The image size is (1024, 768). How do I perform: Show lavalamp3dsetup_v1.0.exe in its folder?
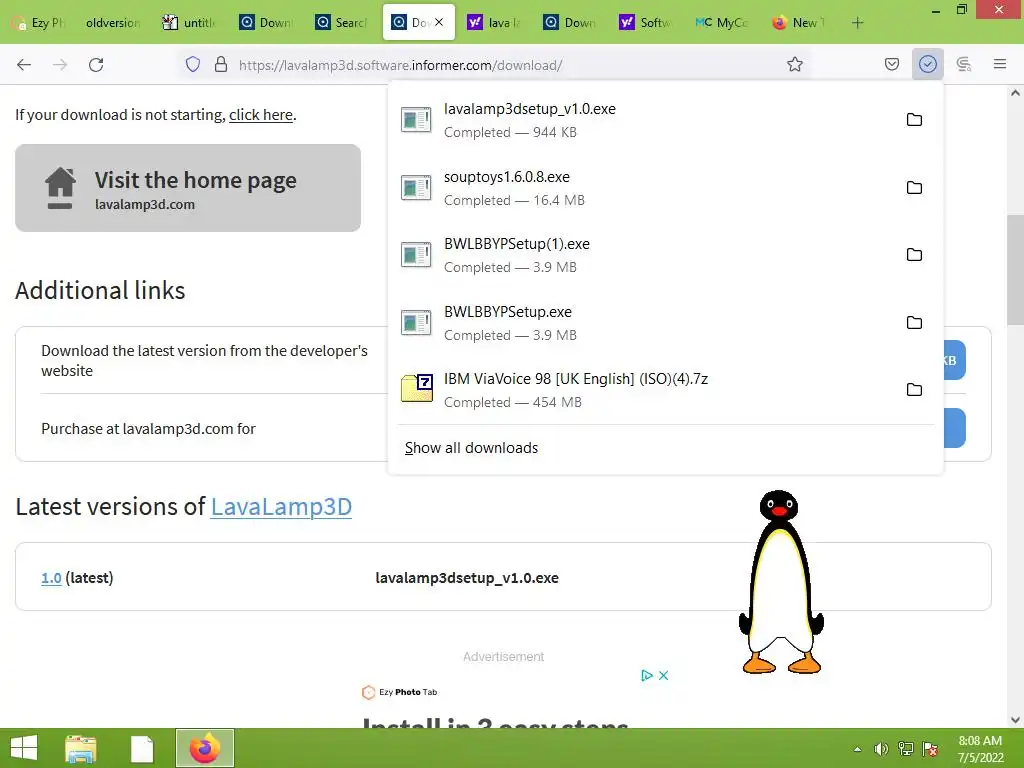[x=914, y=120]
